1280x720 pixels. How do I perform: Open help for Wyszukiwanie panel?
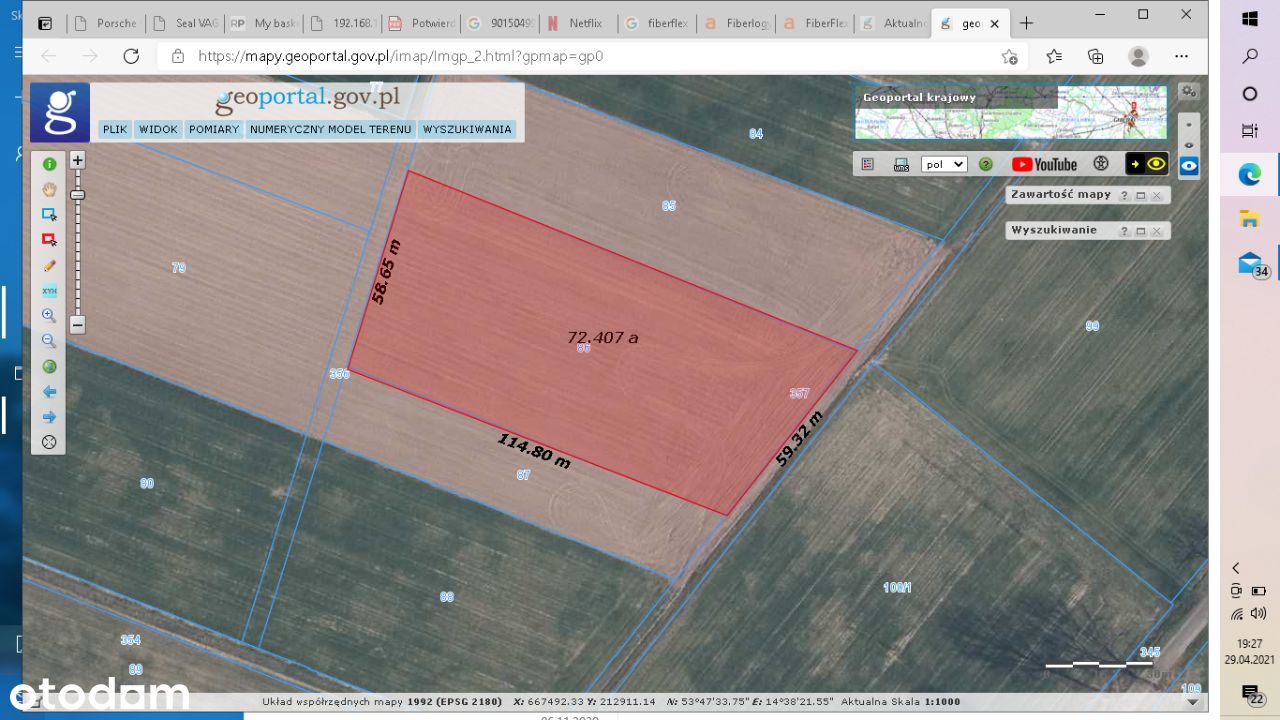tap(1124, 231)
